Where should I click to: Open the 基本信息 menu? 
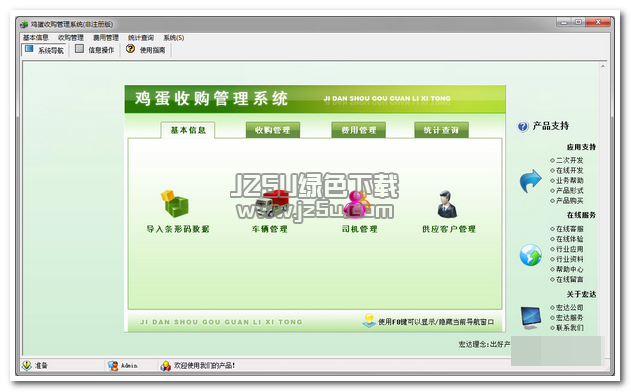point(35,37)
